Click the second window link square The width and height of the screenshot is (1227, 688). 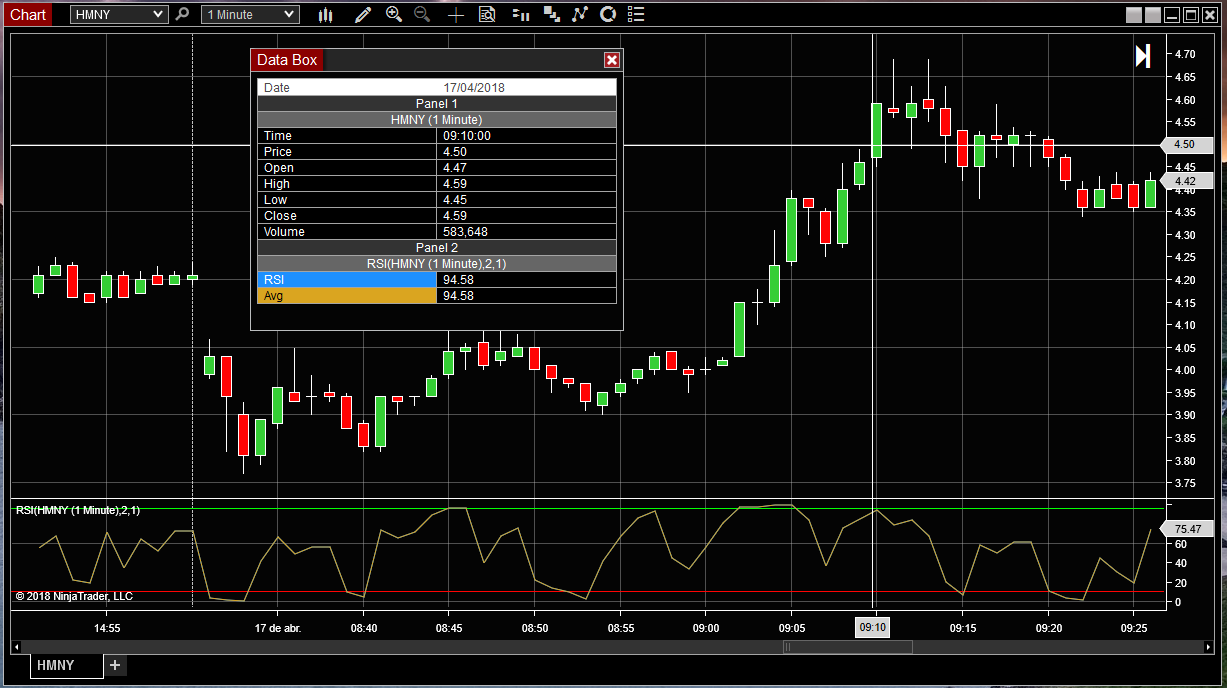coord(1153,15)
